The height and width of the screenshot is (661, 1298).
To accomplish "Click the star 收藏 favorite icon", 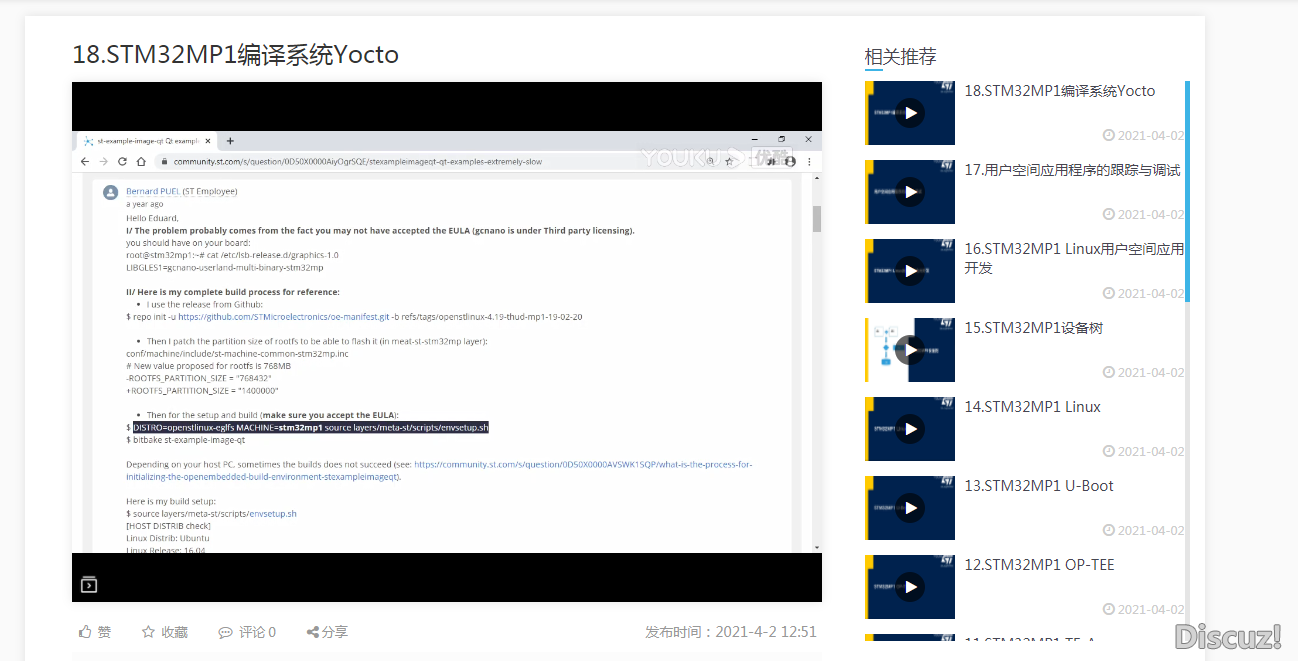I will (148, 632).
